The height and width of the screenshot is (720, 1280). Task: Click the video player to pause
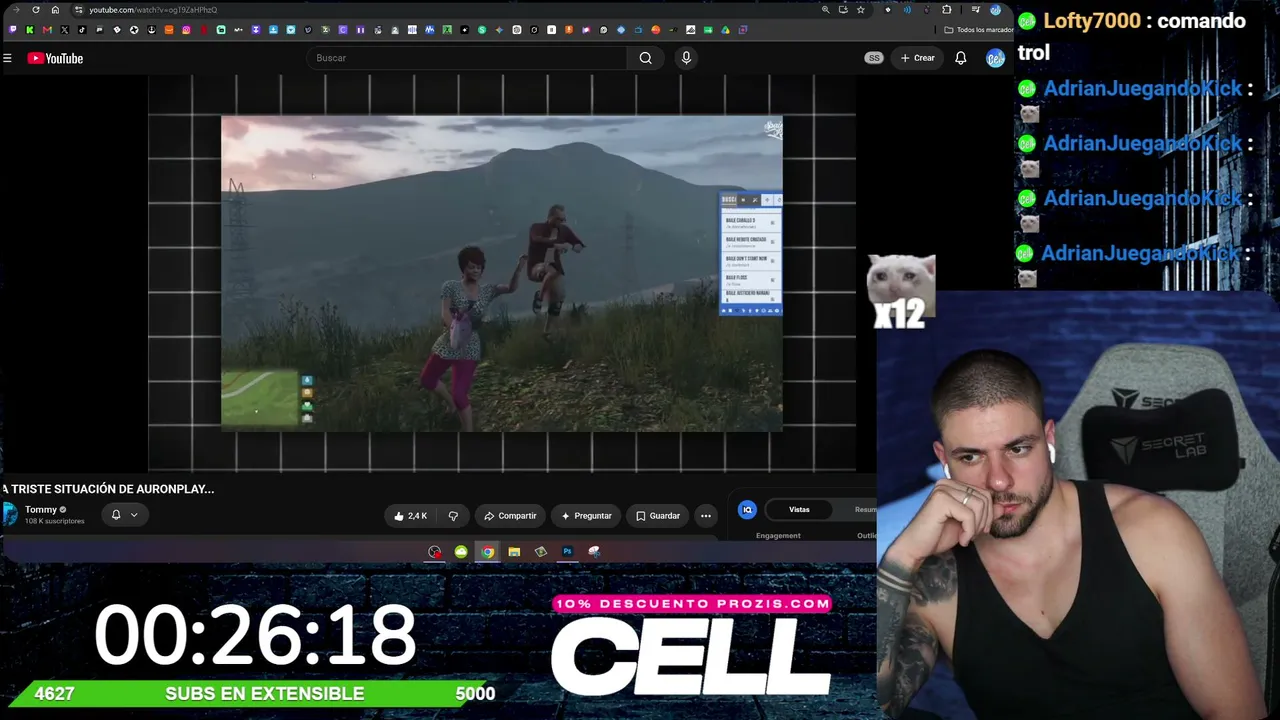tap(502, 273)
